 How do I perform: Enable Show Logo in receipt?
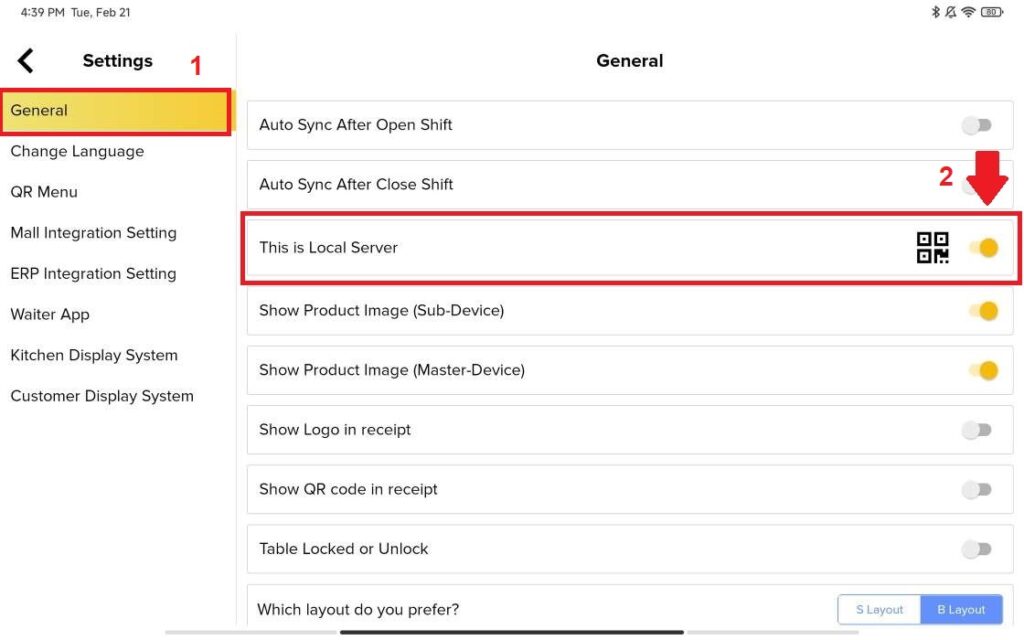point(977,430)
